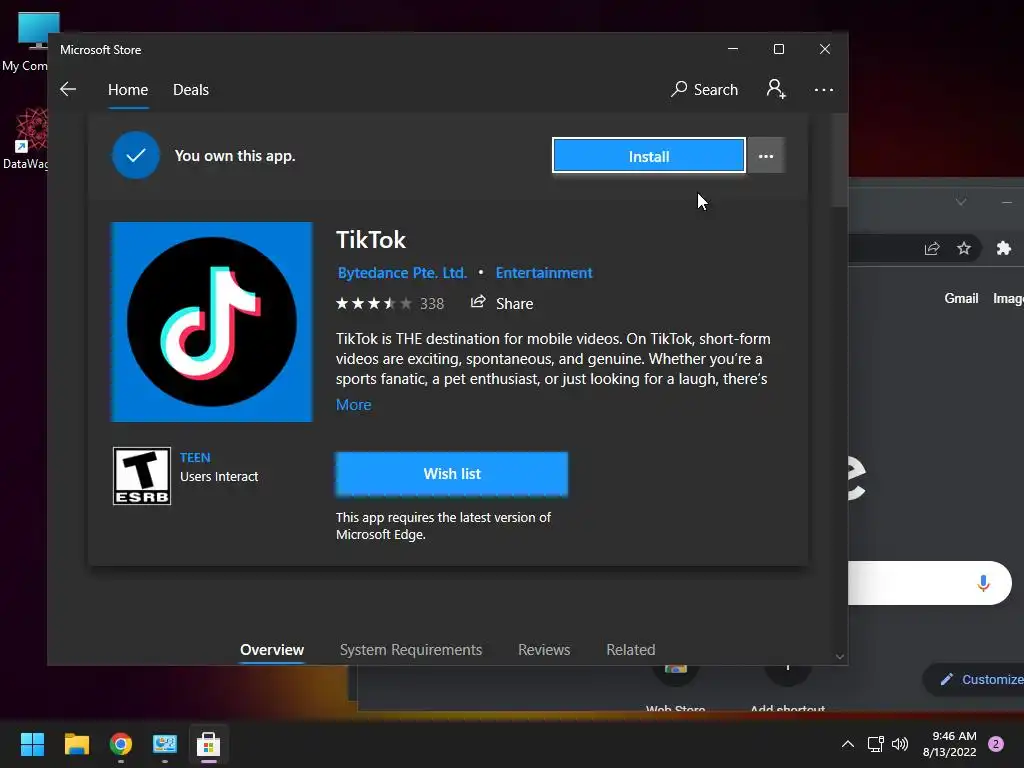
Task: Open the TEEN rating link
Action: tap(195, 458)
